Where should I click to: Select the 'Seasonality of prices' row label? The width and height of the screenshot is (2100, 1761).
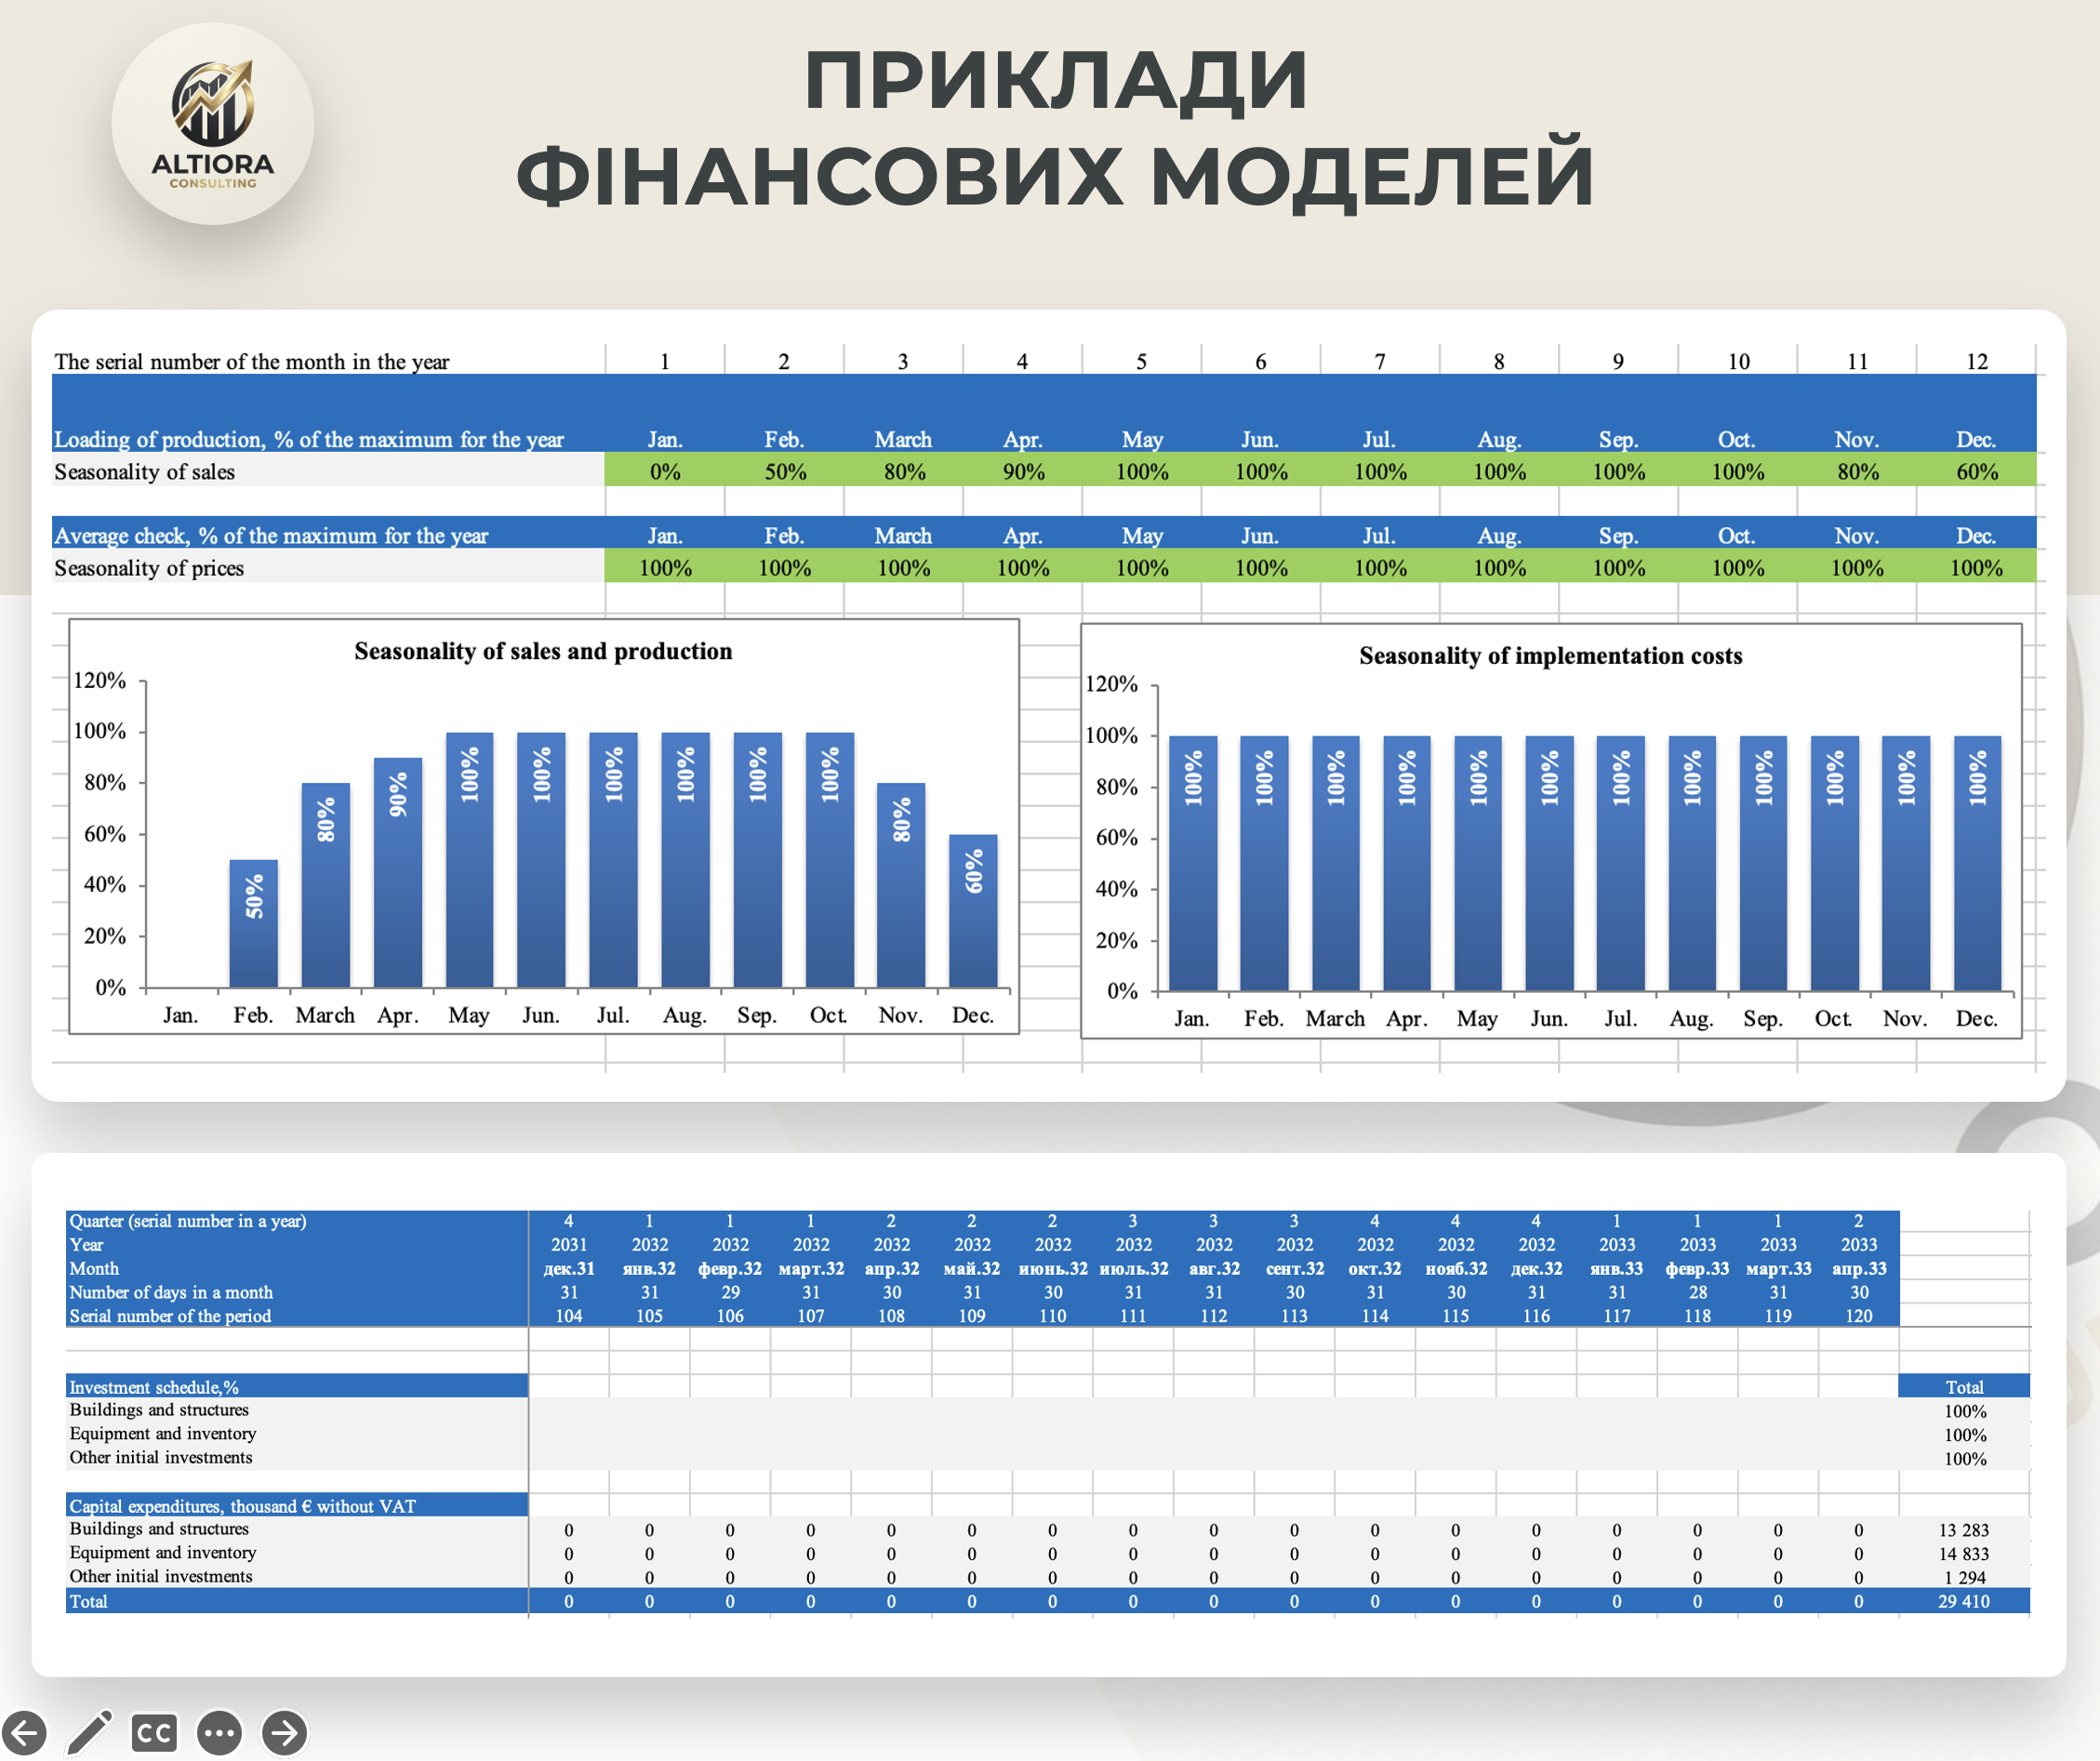[x=149, y=568]
